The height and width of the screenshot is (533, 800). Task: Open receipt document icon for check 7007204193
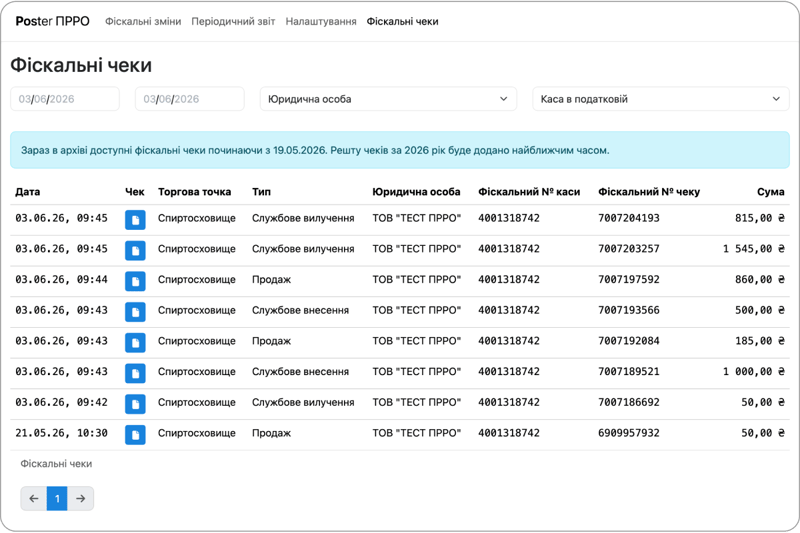[x=135, y=220]
